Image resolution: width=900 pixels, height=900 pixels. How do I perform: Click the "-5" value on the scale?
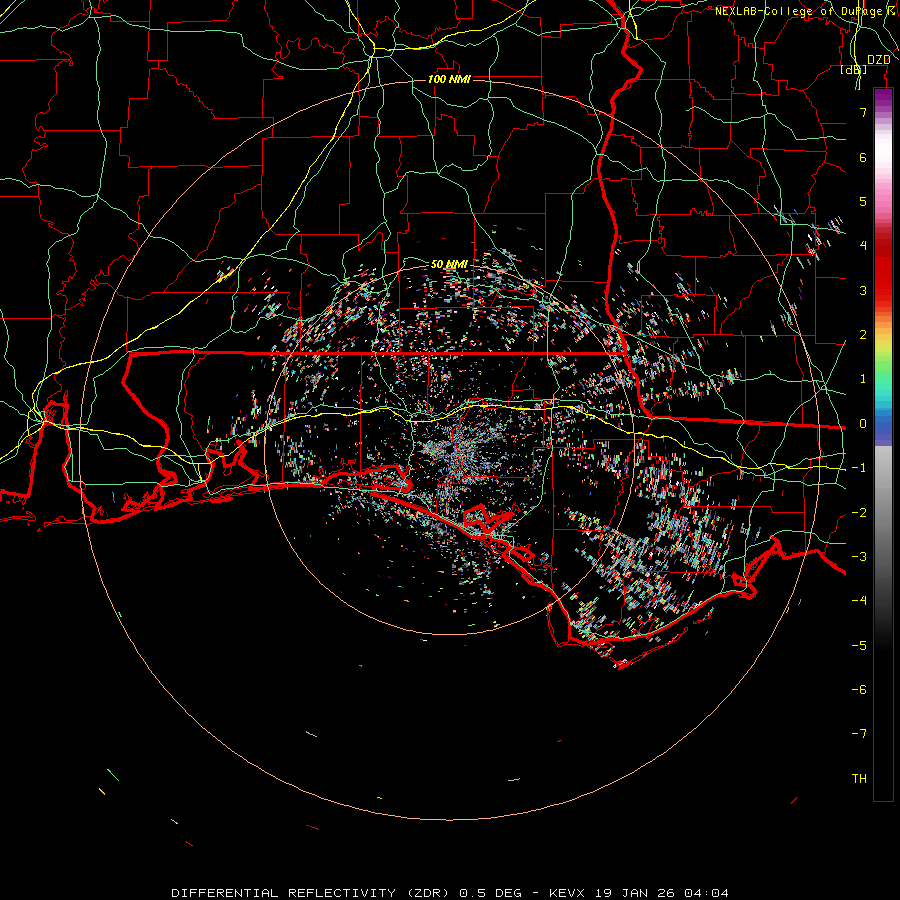tap(859, 646)
